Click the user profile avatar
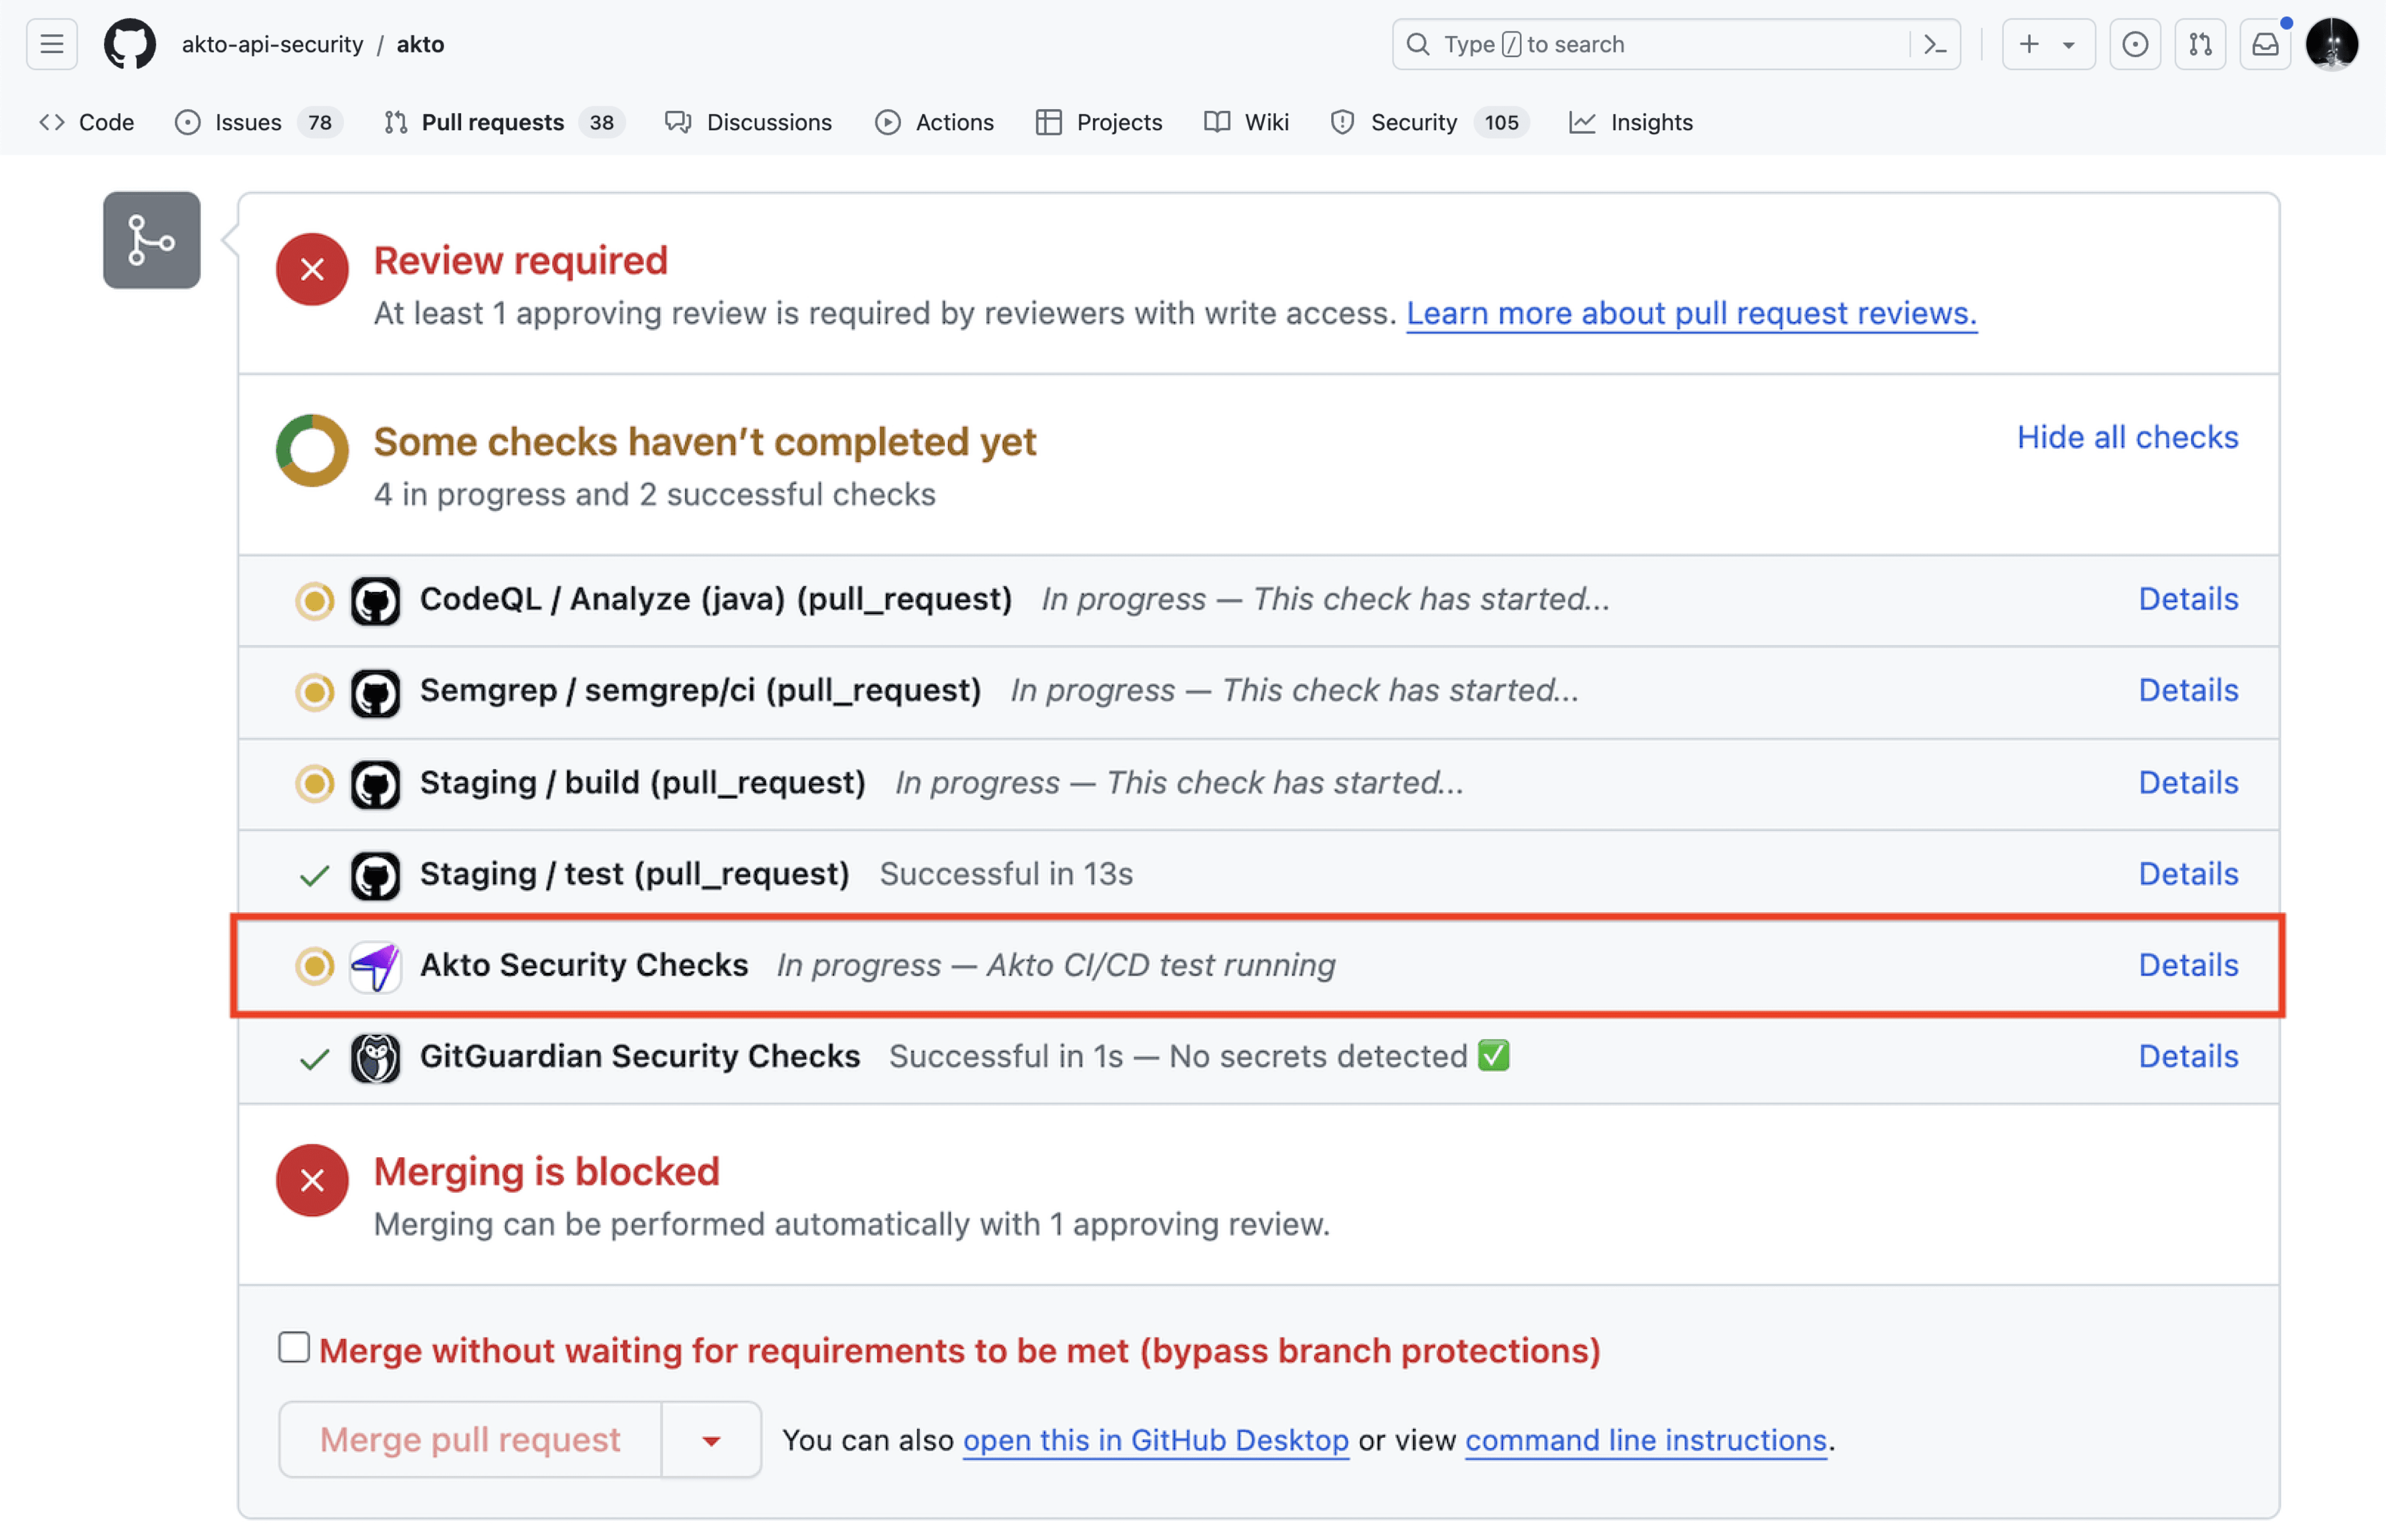The width and height of the screenshot is (2386, 1540). [x=2331, y=44]
